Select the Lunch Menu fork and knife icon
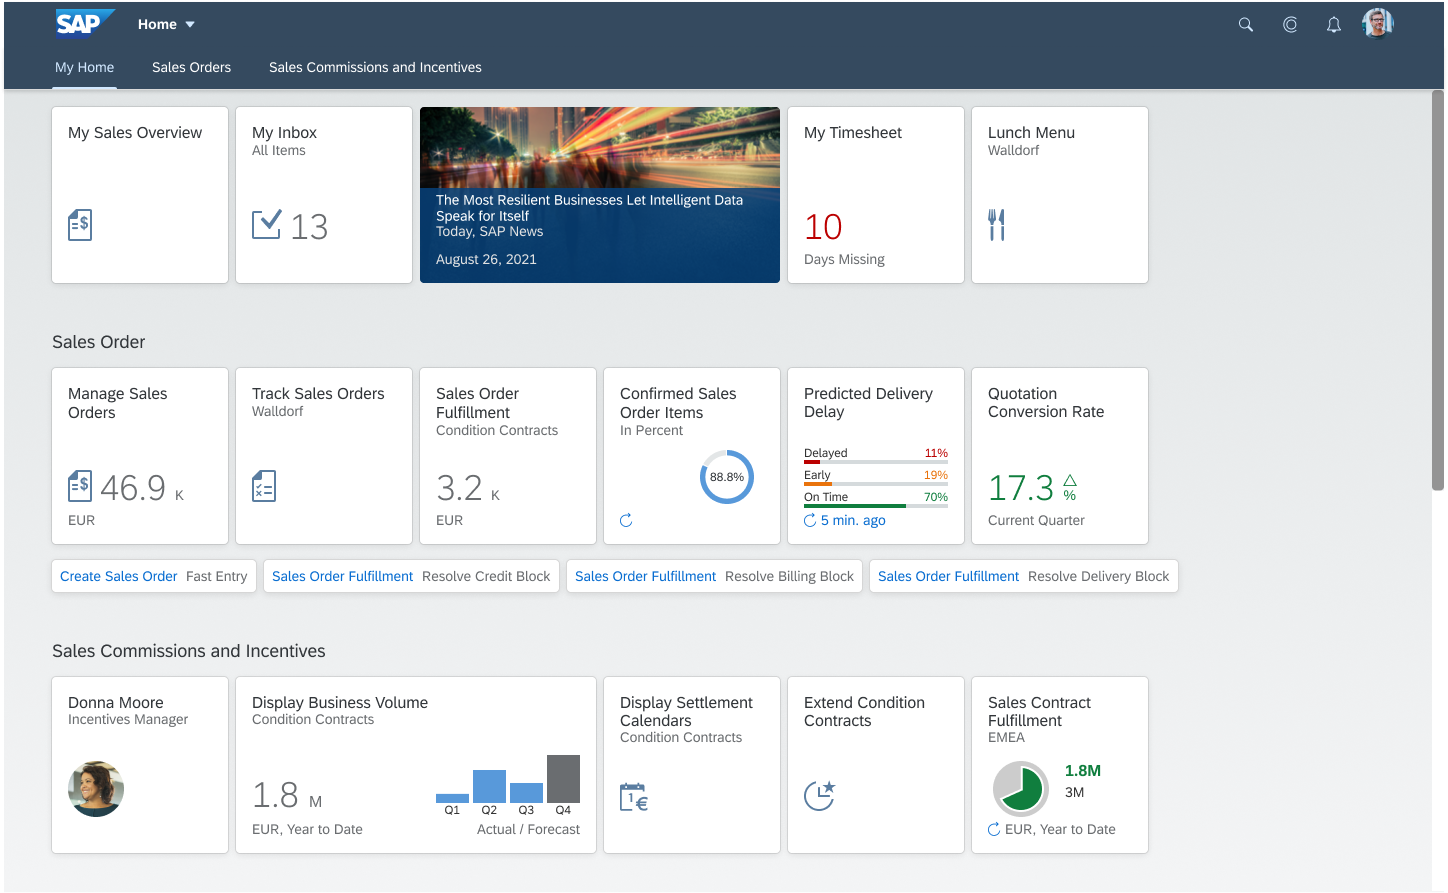This screenshot has width=1448, height=893. pos(996,225)
